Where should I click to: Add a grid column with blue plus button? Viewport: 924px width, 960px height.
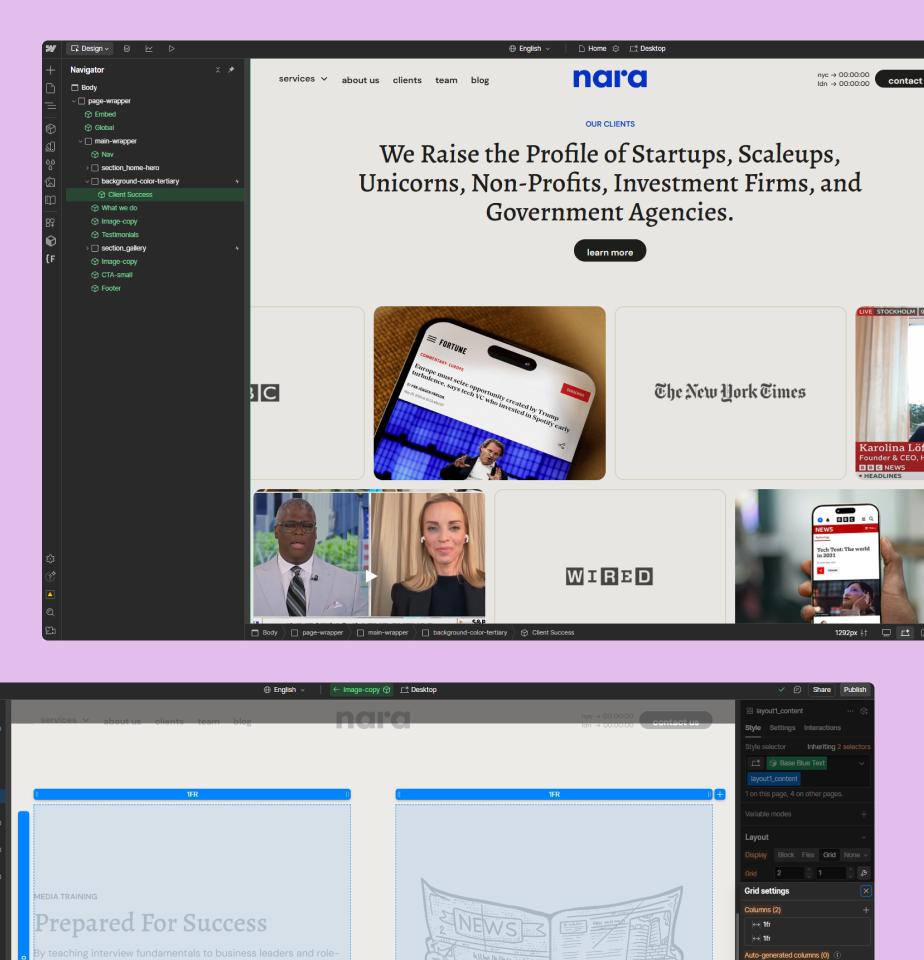[x=720, y=794]
